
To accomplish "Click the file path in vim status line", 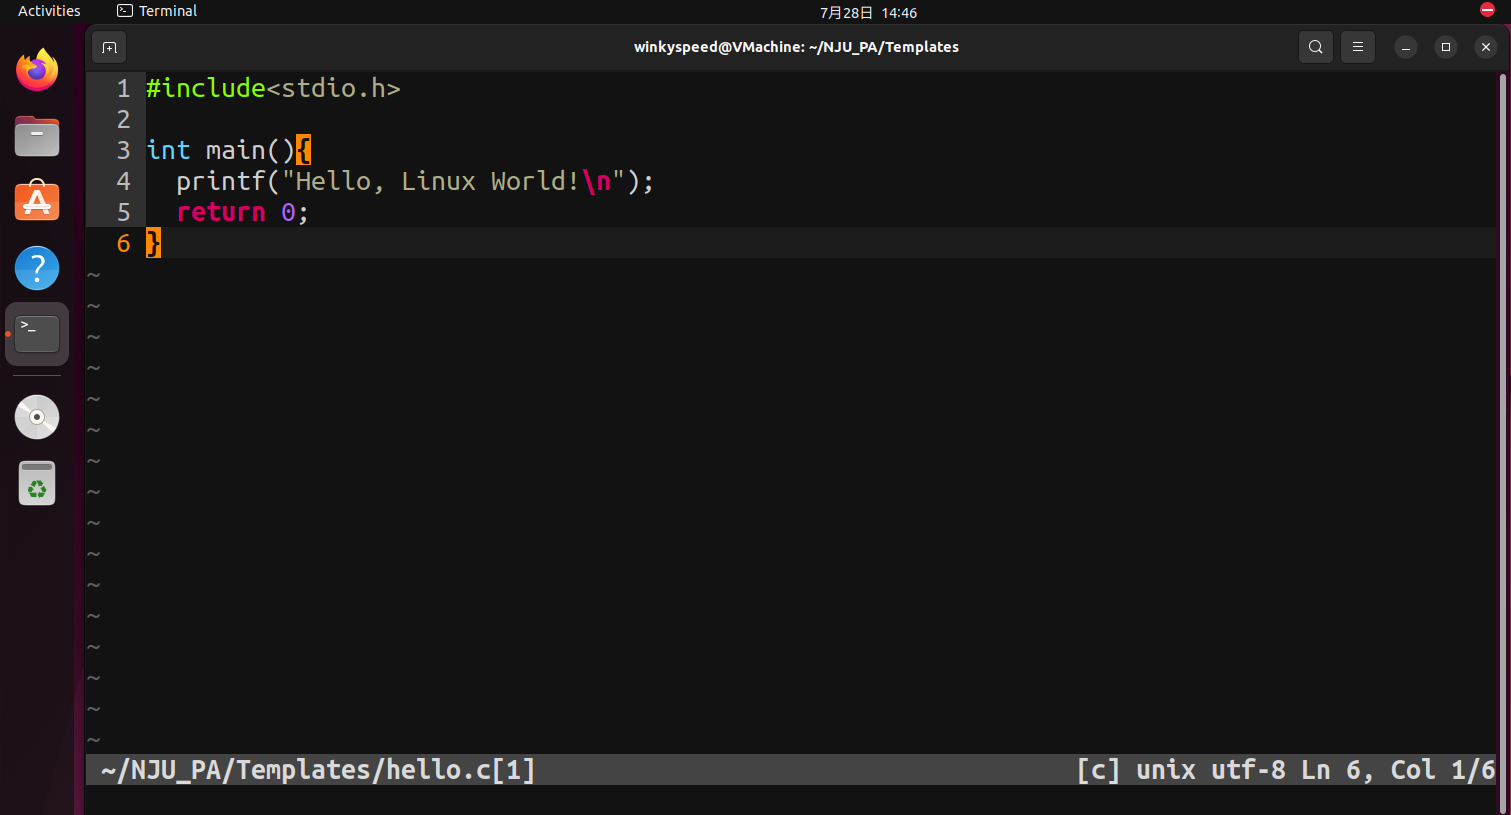I will point(318,770).
